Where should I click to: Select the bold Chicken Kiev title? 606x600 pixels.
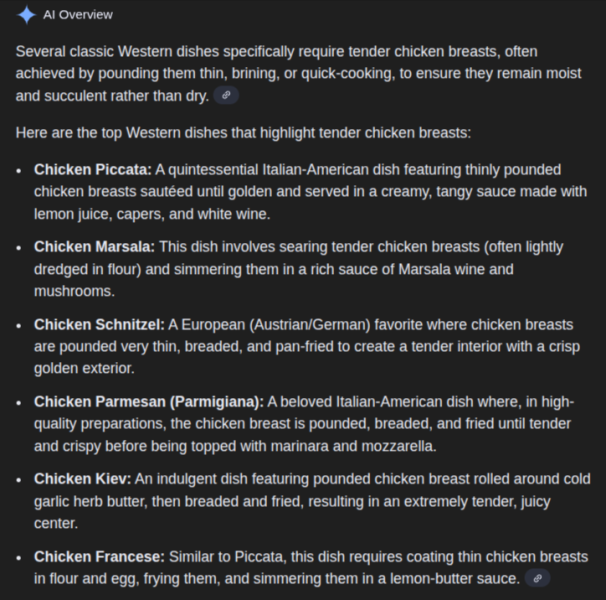pos(83,479)
